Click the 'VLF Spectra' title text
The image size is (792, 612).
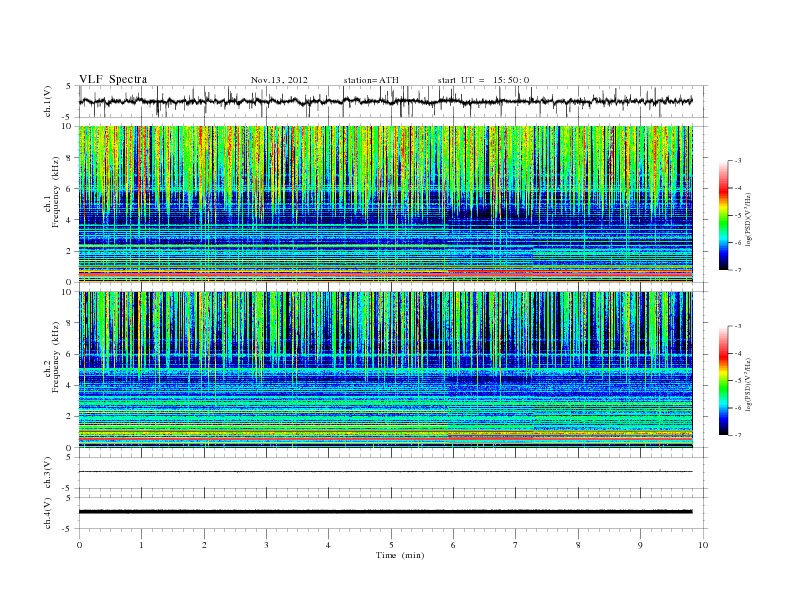tap(113, 79)
